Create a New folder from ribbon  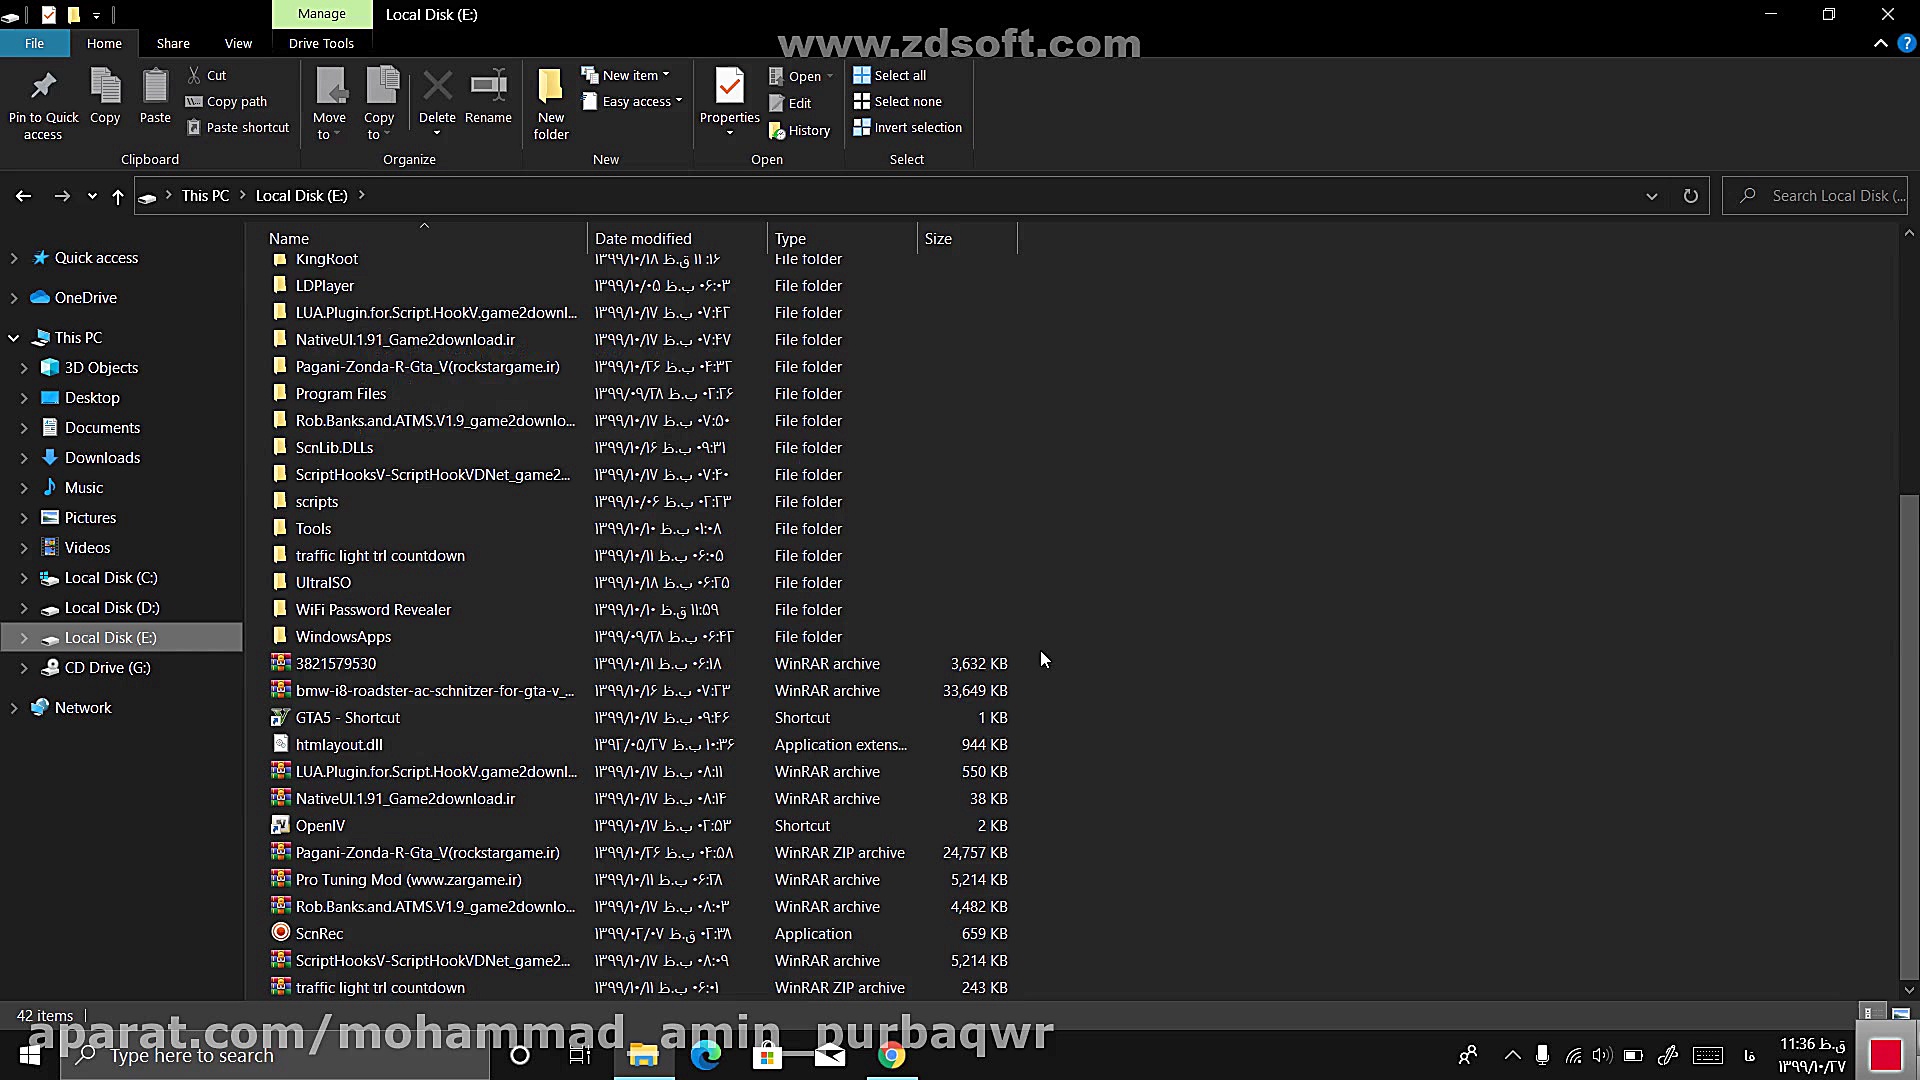551,89
